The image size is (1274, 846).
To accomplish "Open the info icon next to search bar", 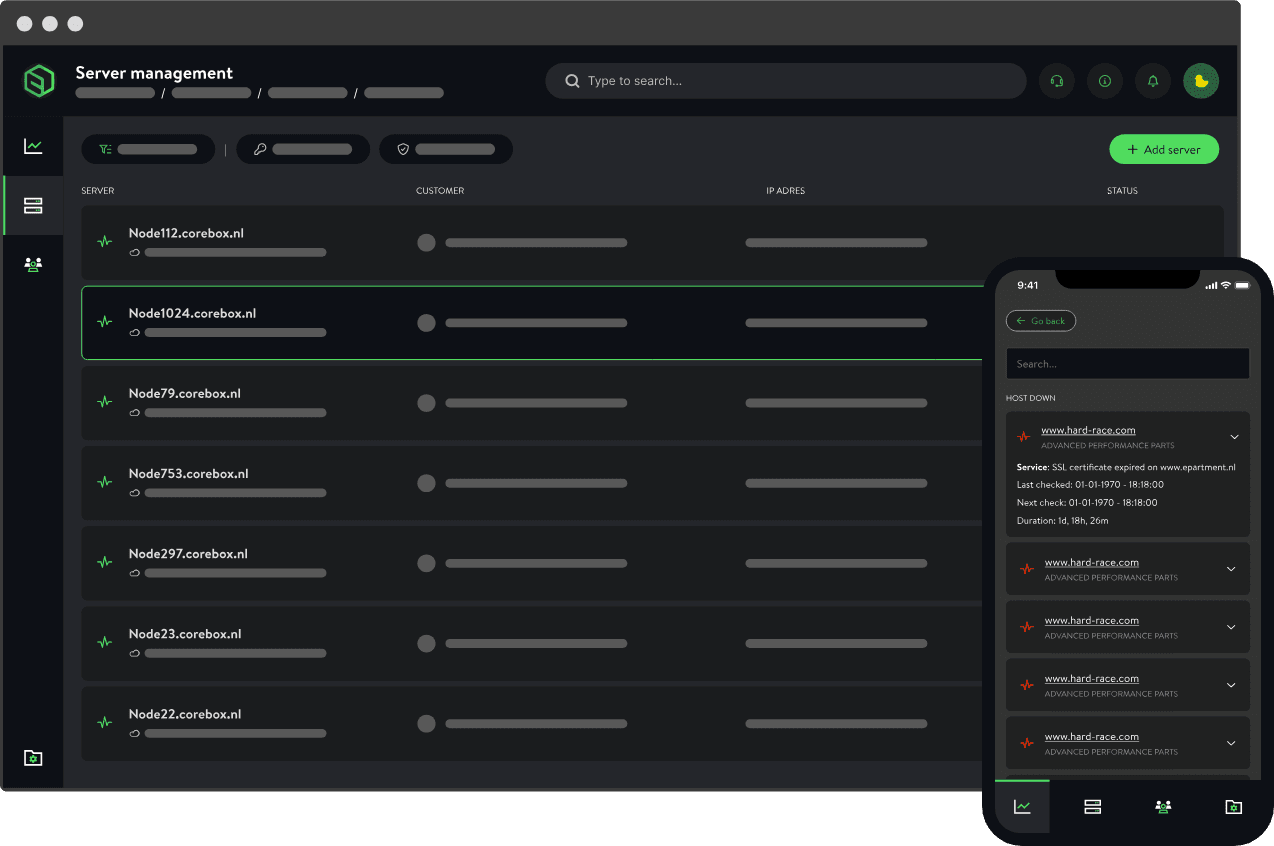I will click(x=1104, y=81).
